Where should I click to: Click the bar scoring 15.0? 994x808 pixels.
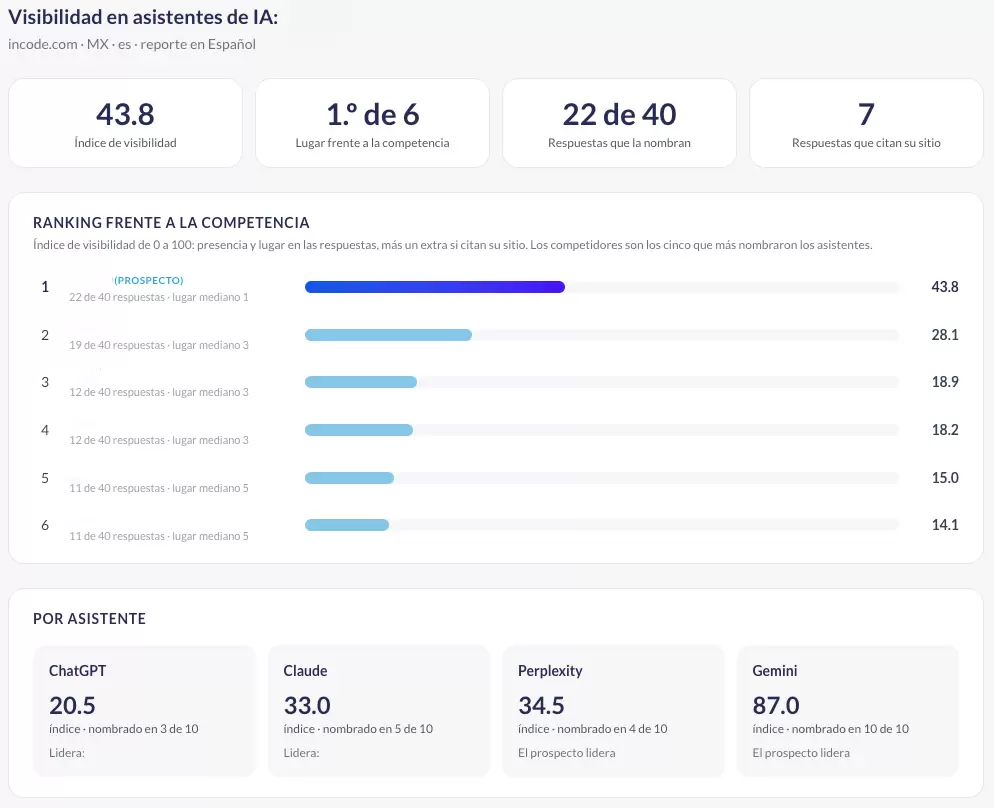pos(349,478)
